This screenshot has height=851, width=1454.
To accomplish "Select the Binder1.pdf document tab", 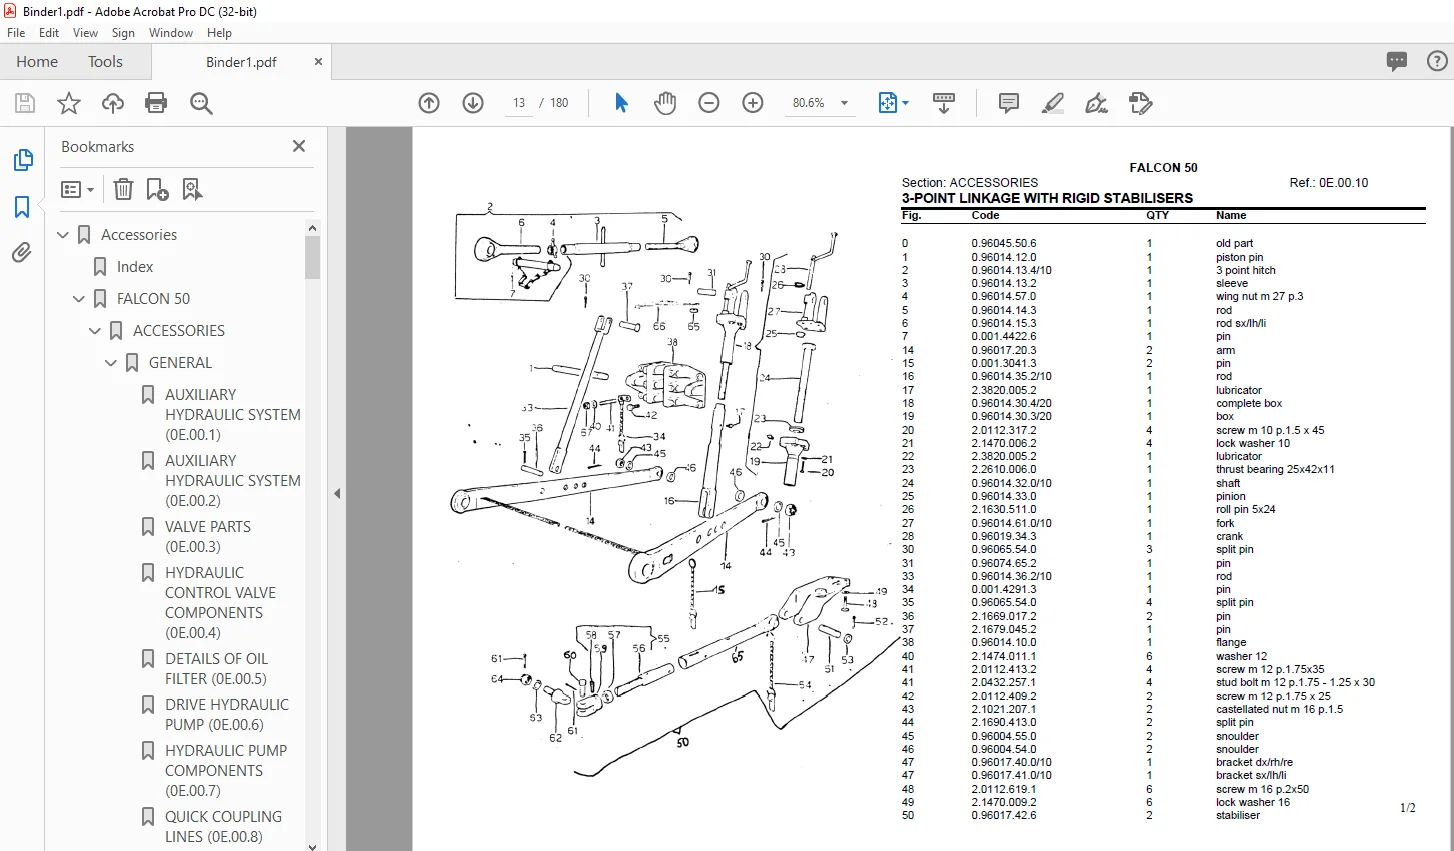I will pos(241,62).
